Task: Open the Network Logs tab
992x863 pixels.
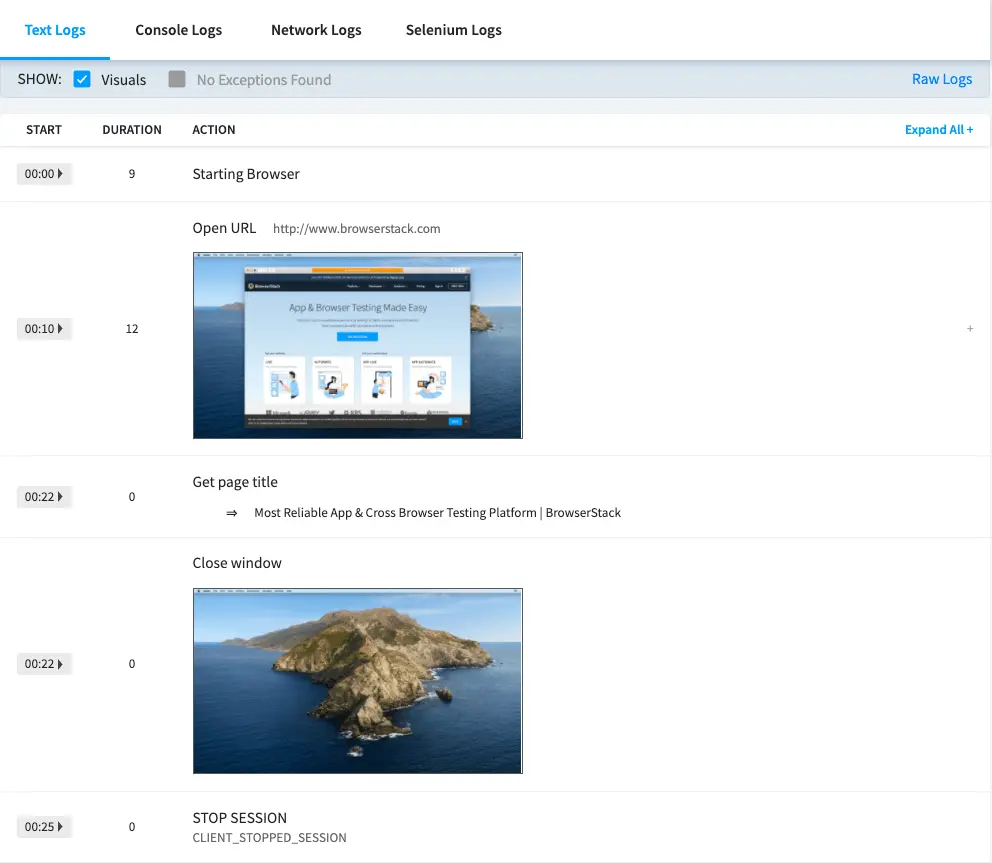Action: 316,30
